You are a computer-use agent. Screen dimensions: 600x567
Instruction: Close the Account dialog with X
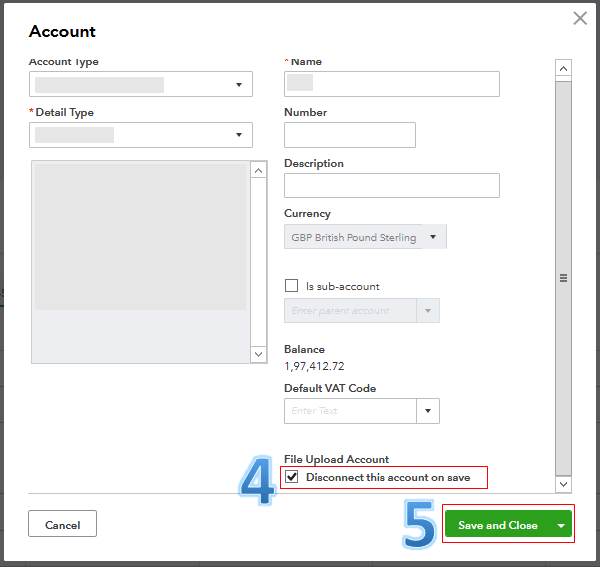coord(579,18)
